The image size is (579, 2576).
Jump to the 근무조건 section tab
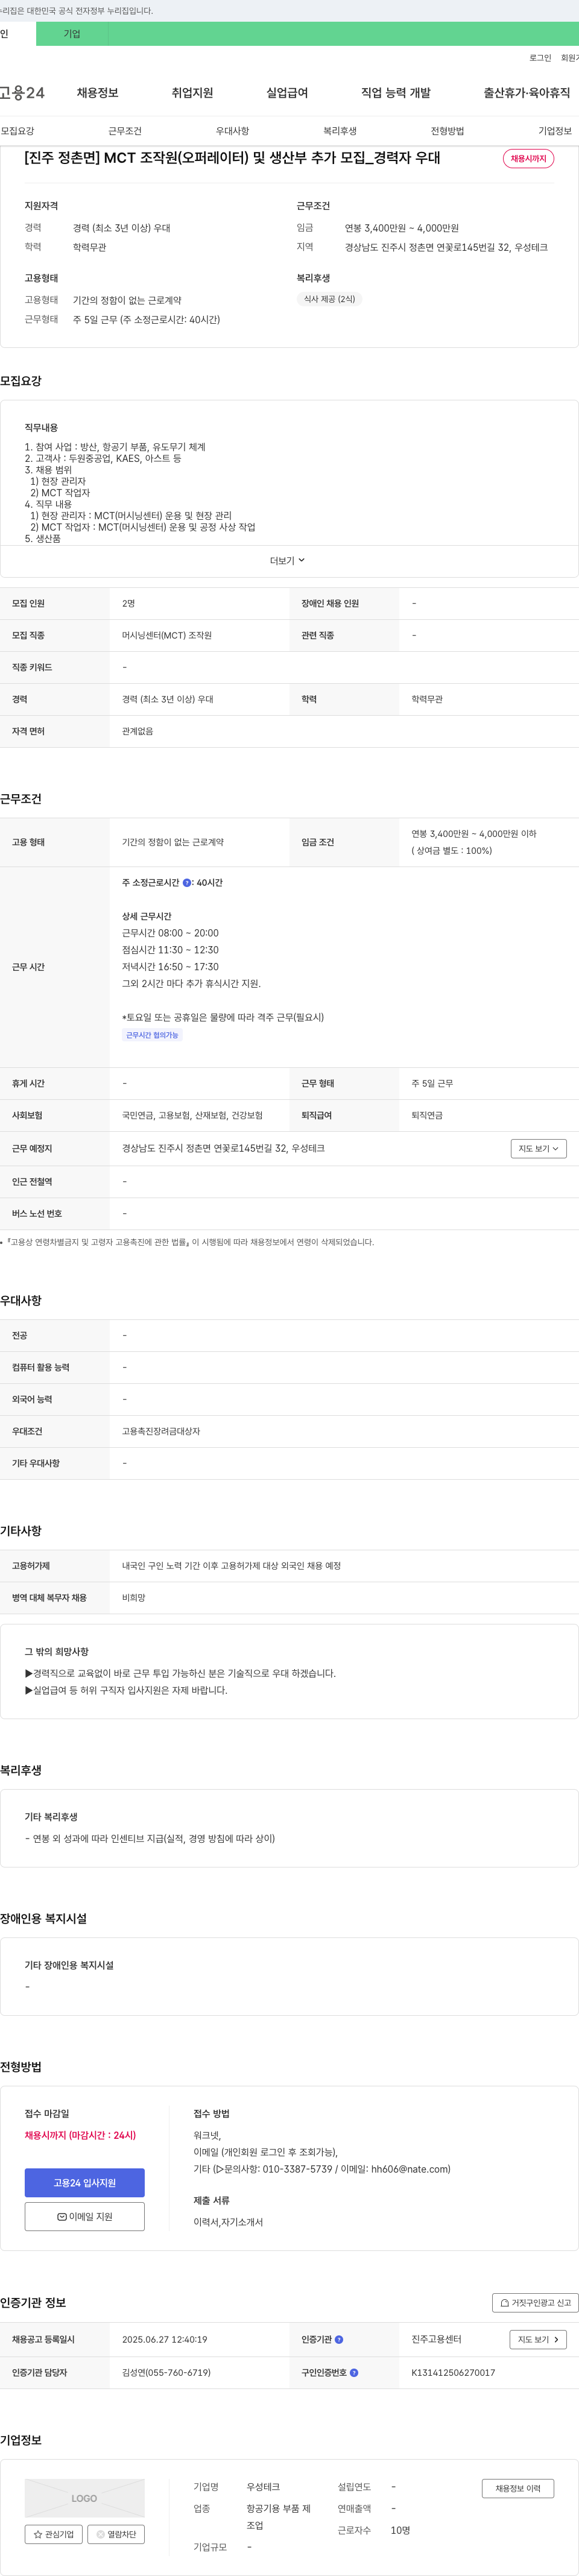(x=125, y=131)
